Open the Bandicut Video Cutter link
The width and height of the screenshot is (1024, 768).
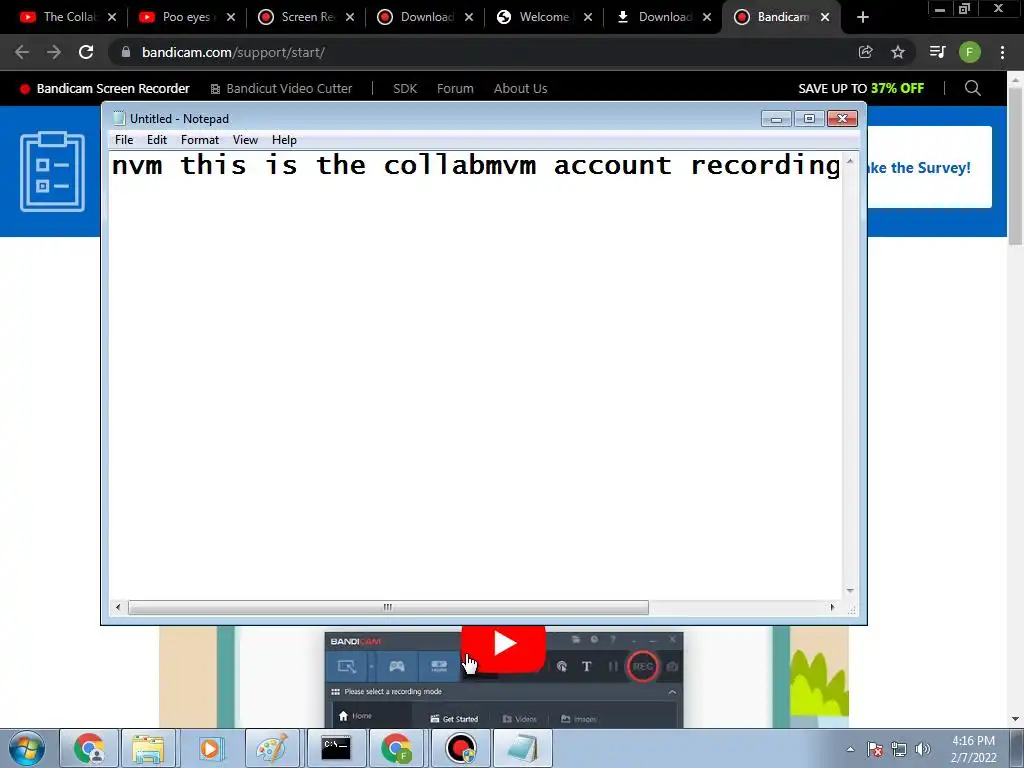[x=281, y=88]
